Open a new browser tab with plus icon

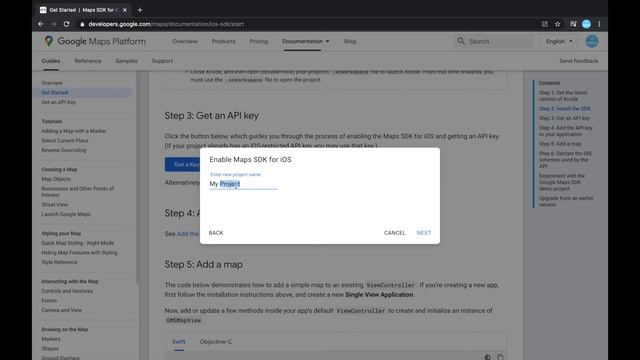click(x=140, y=10)
